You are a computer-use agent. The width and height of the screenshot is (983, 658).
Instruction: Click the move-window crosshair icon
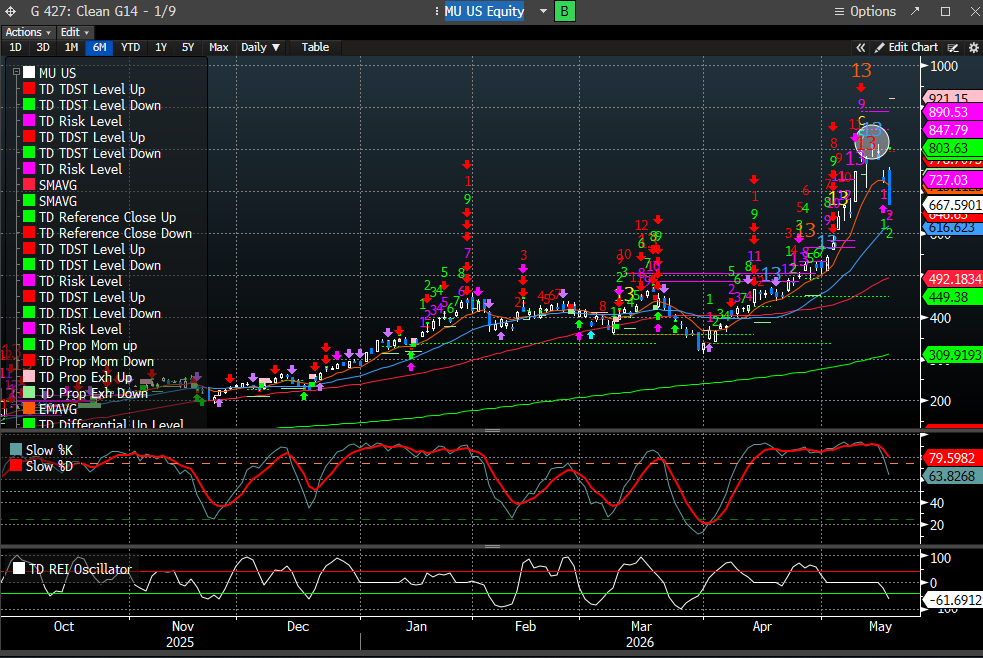[x=11, y=11]
